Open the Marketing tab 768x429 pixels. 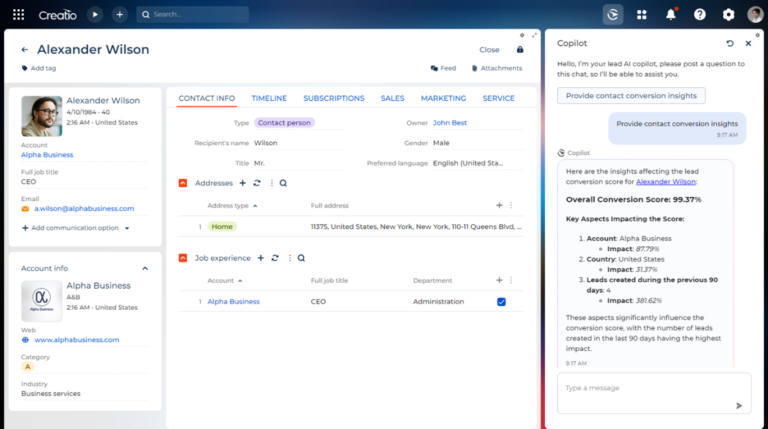pos(443,98)
